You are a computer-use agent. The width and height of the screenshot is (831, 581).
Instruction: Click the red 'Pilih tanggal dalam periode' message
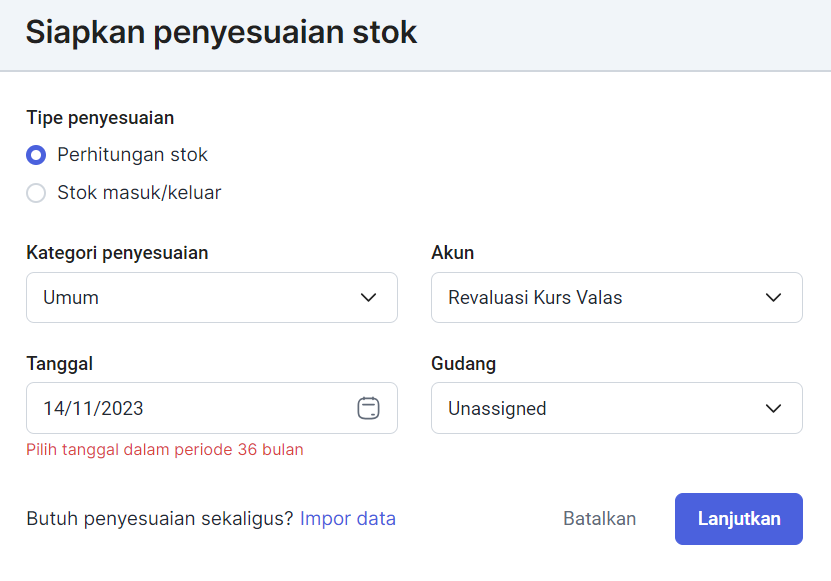point(165,450)
